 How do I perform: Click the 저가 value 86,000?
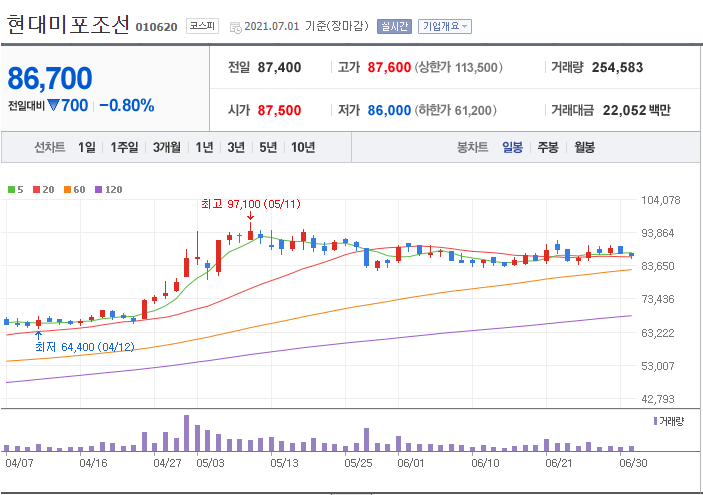coord(389,110)
